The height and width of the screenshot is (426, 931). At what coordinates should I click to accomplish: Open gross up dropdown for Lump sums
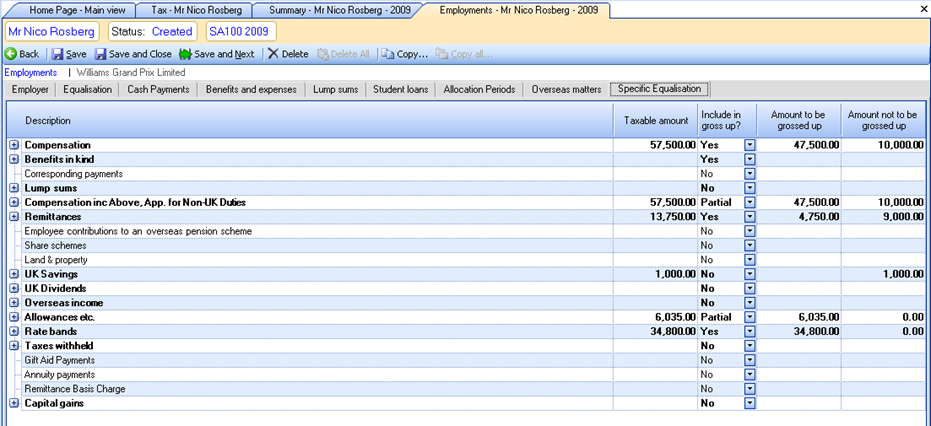(749, 188)
